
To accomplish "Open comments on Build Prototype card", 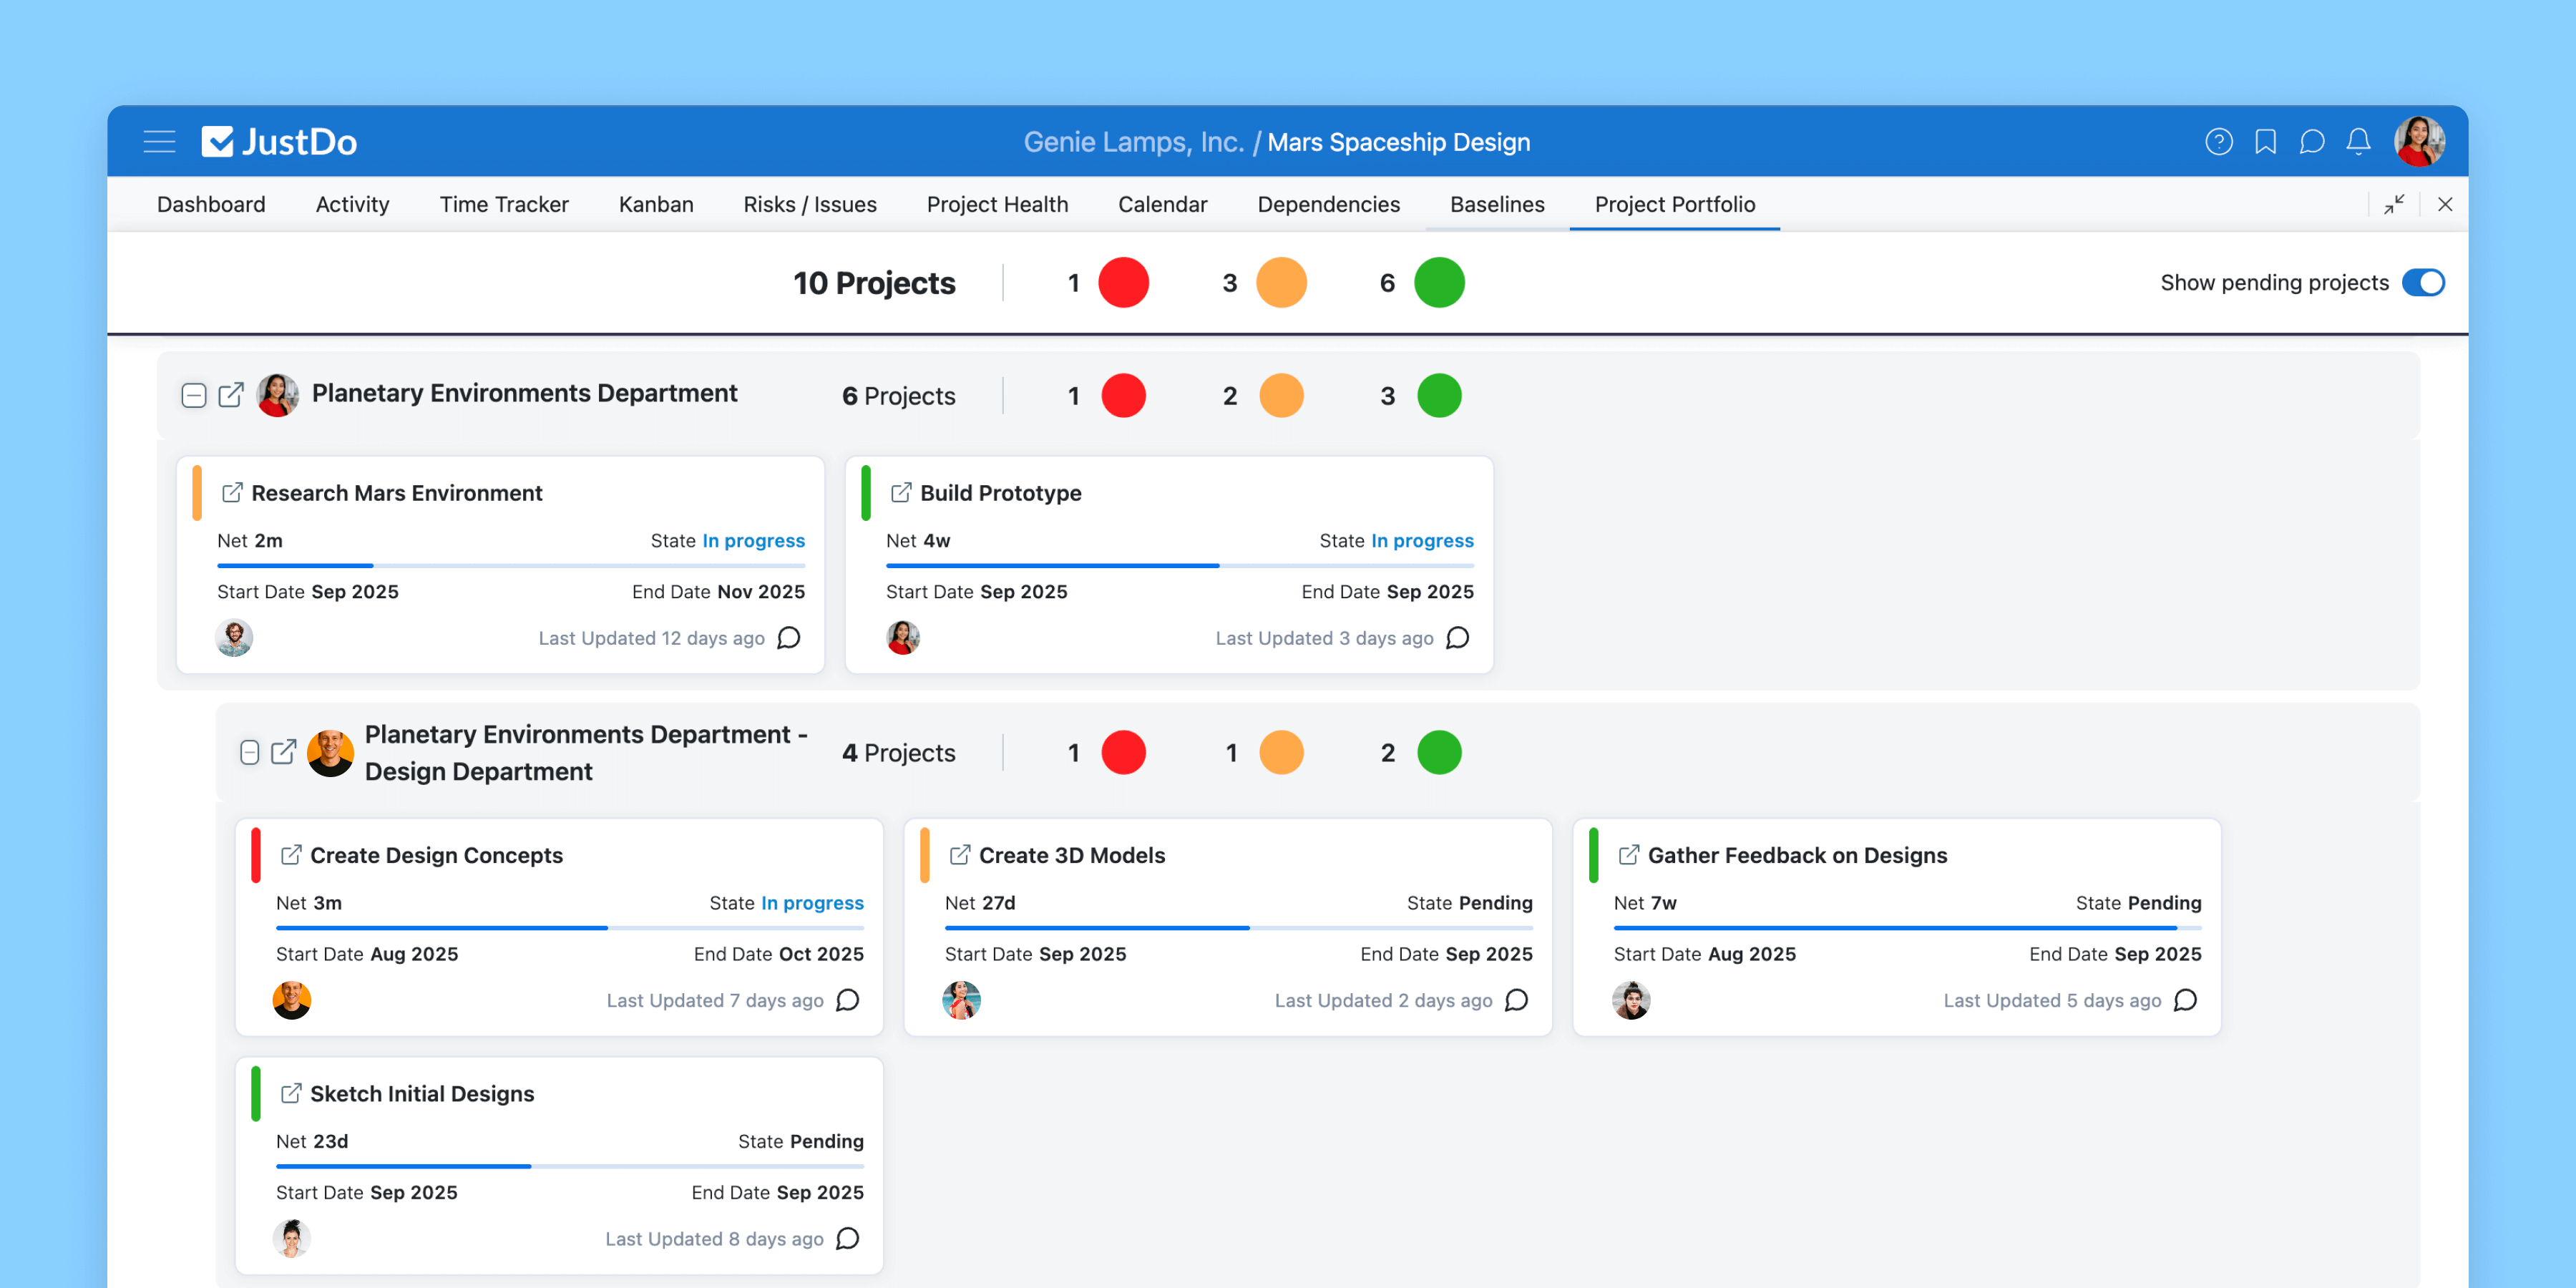I will (x=1458, y=638).
